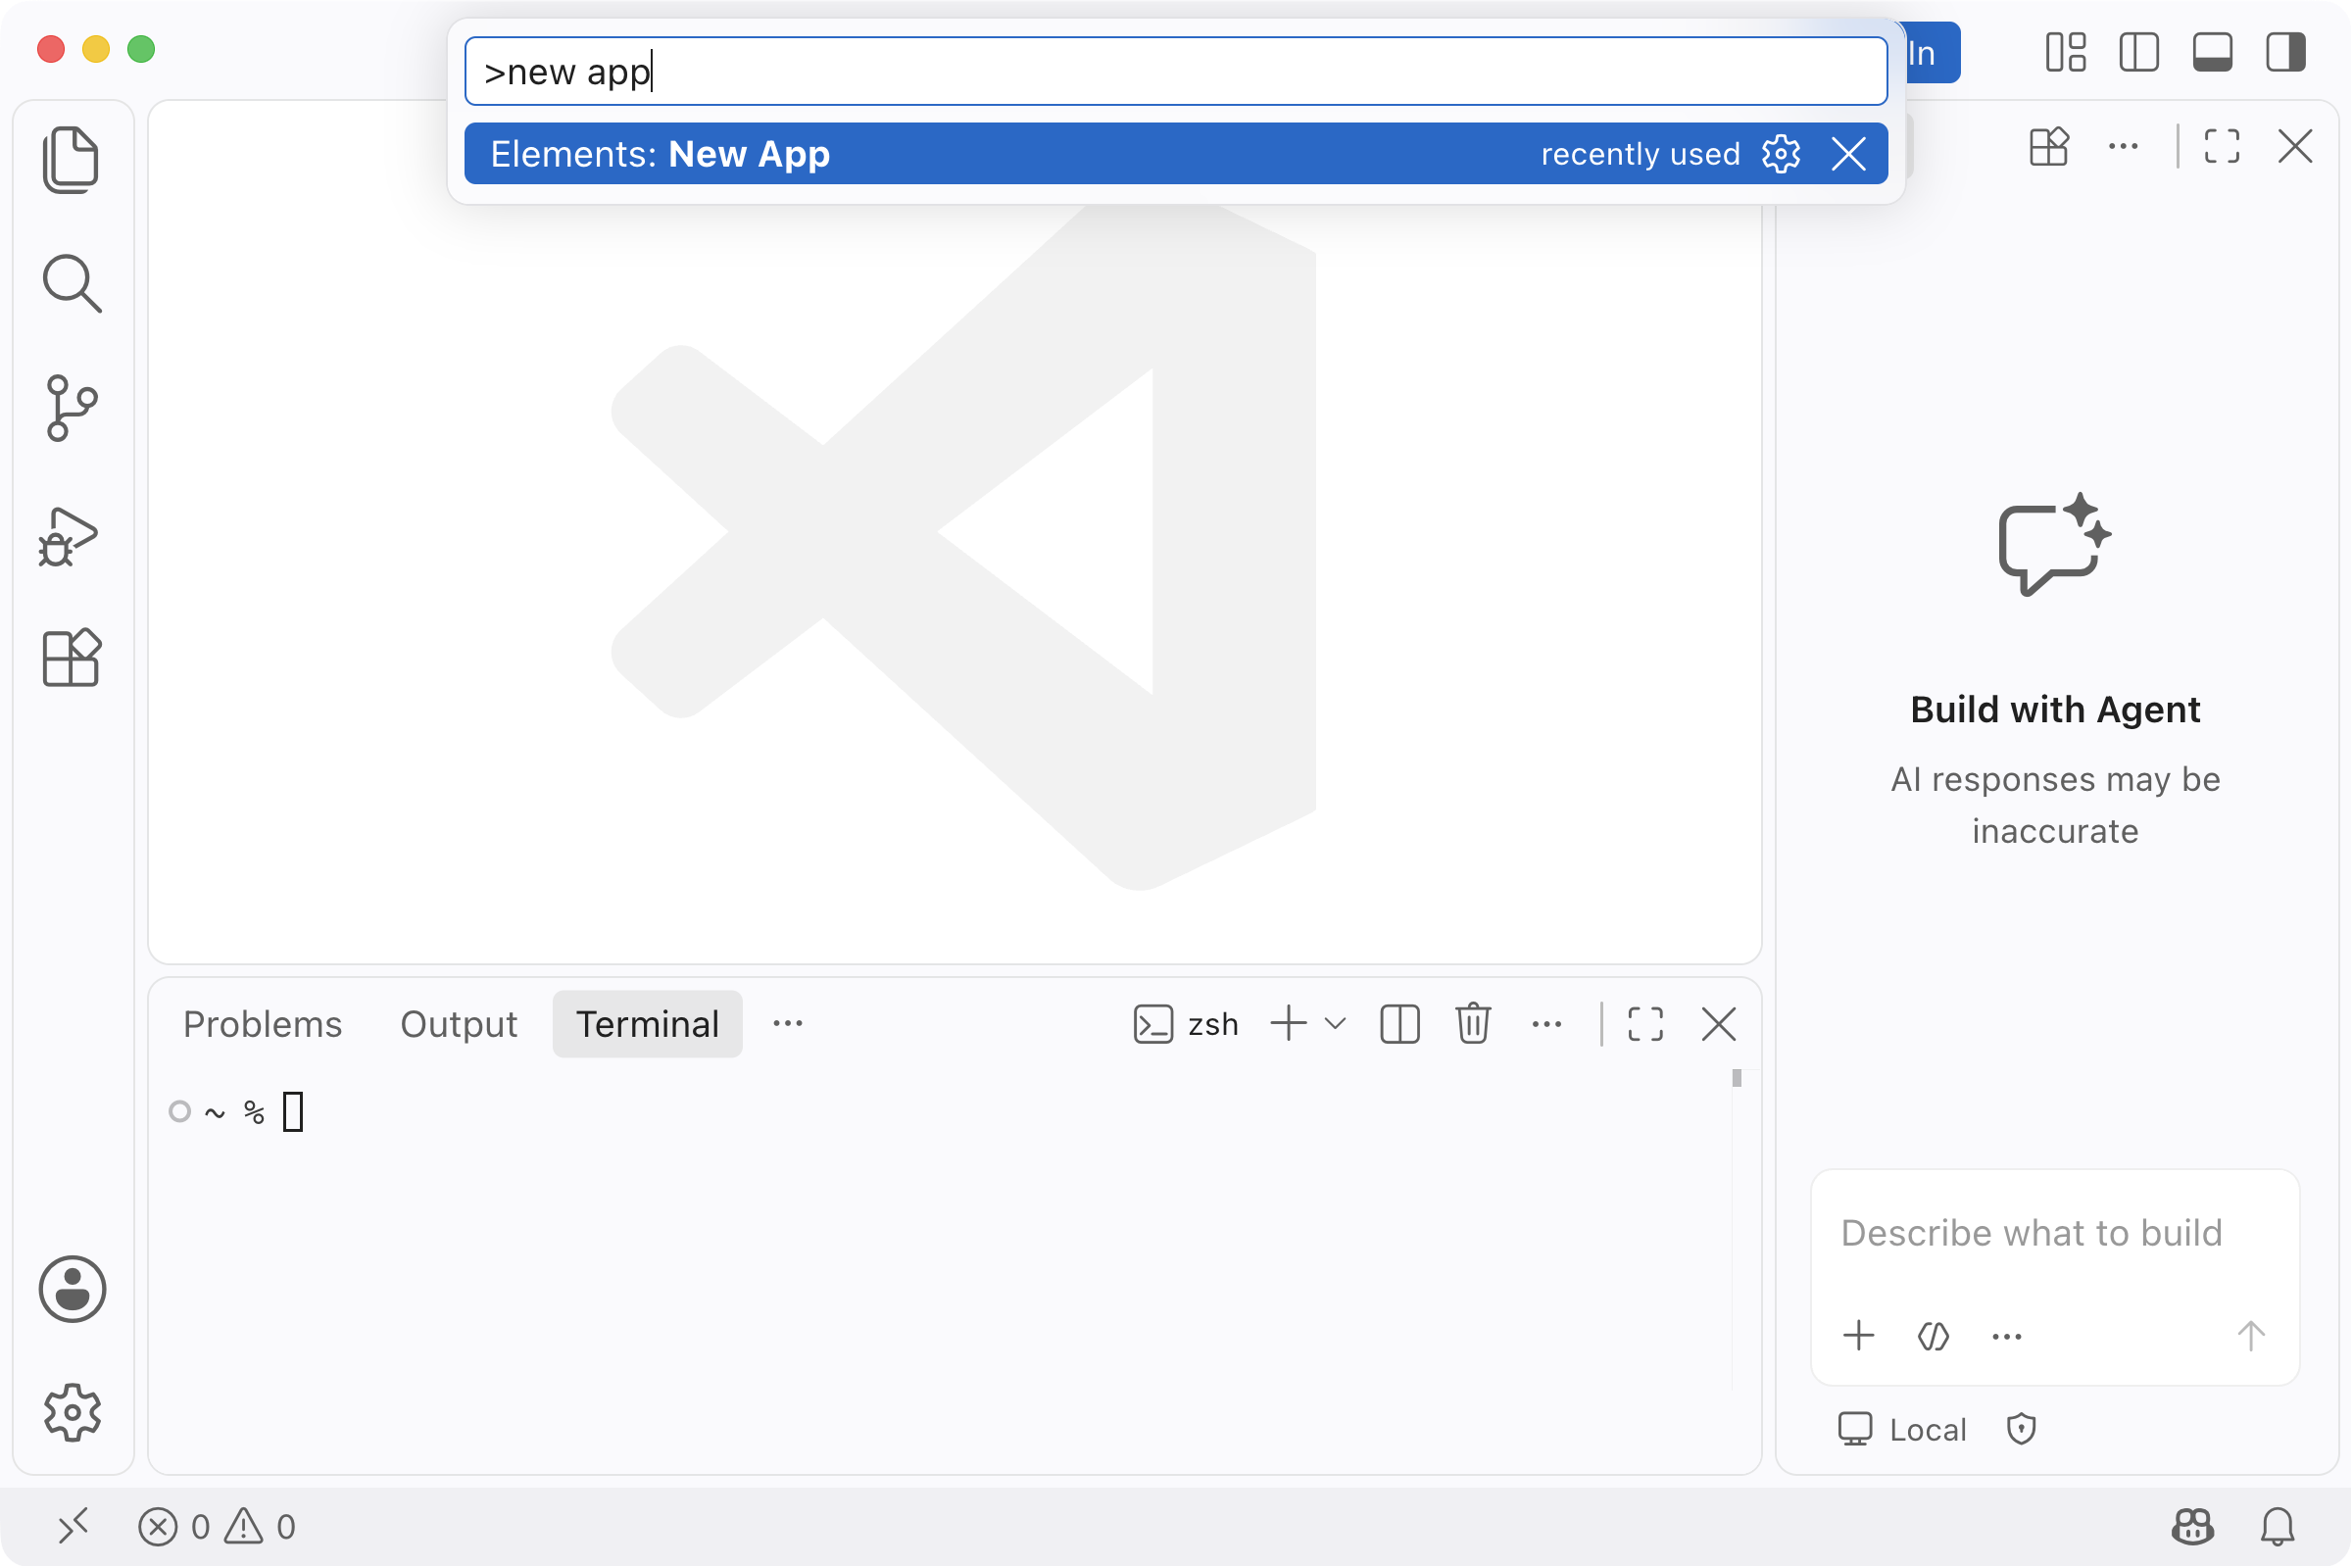Screen dimensions: 2352x1568
Task: Click the chat send arrow button
Action: [x=2250, y=1337]
